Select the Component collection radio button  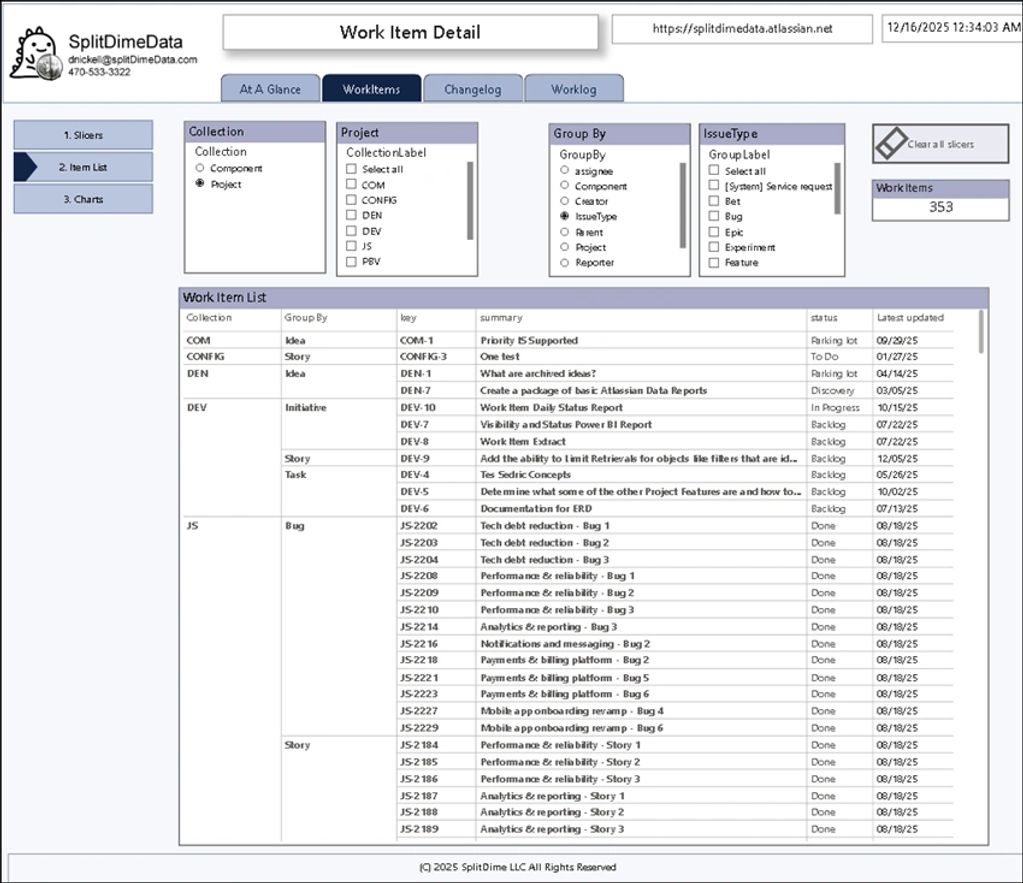201,169
